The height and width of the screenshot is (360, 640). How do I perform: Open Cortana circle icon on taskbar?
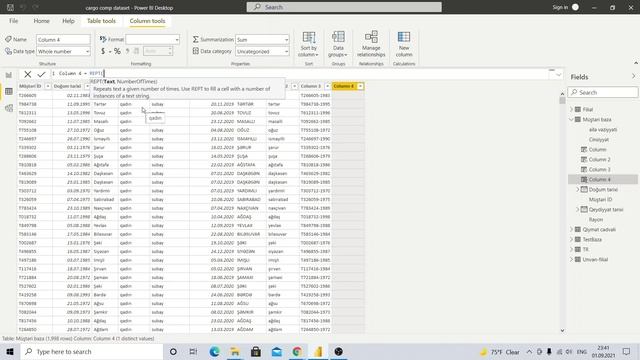click(x=173, y=351)
